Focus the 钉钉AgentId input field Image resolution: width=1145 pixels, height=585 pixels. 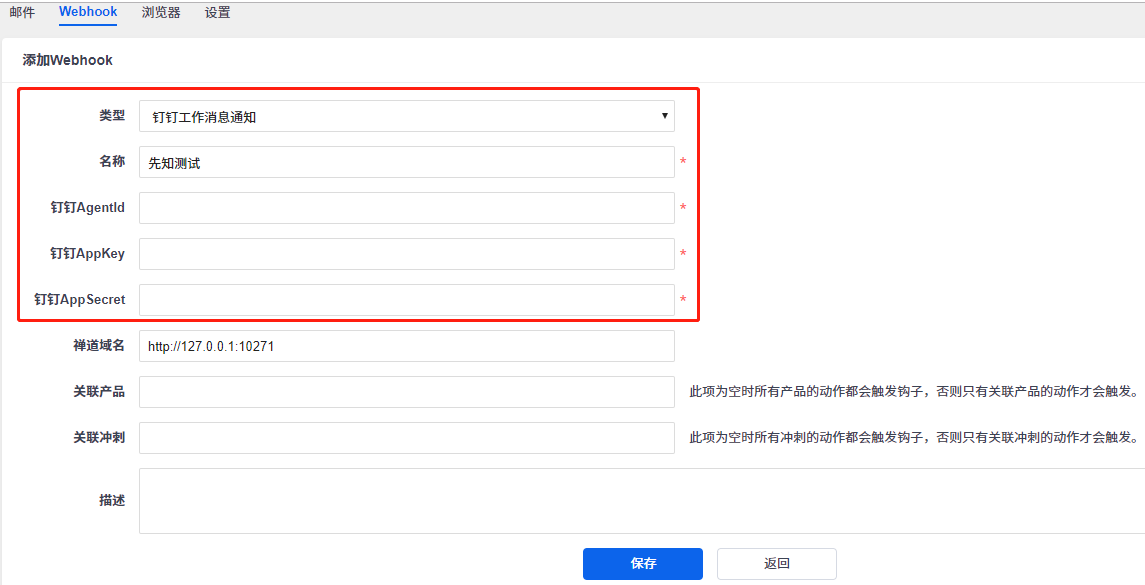(x=407, y=208)
